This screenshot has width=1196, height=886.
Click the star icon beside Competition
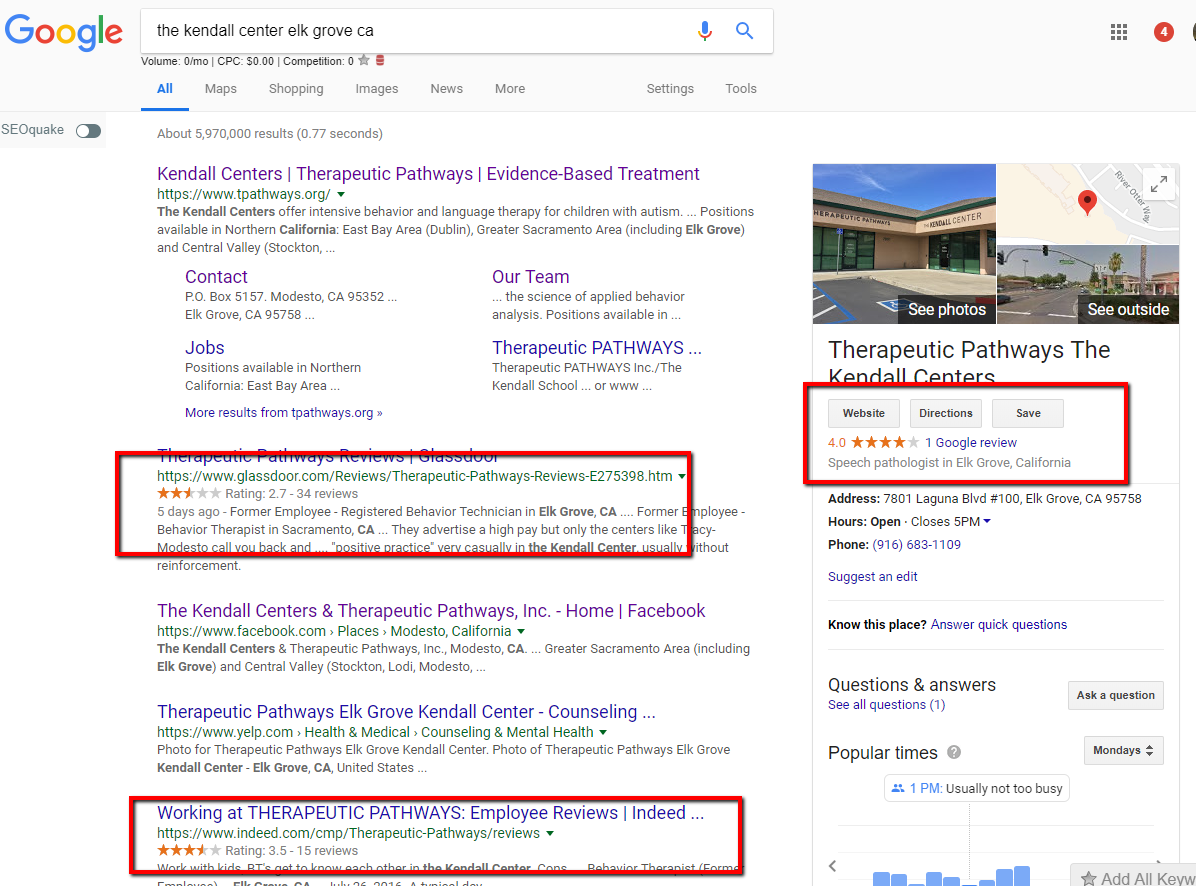click(x=364, y=60)
